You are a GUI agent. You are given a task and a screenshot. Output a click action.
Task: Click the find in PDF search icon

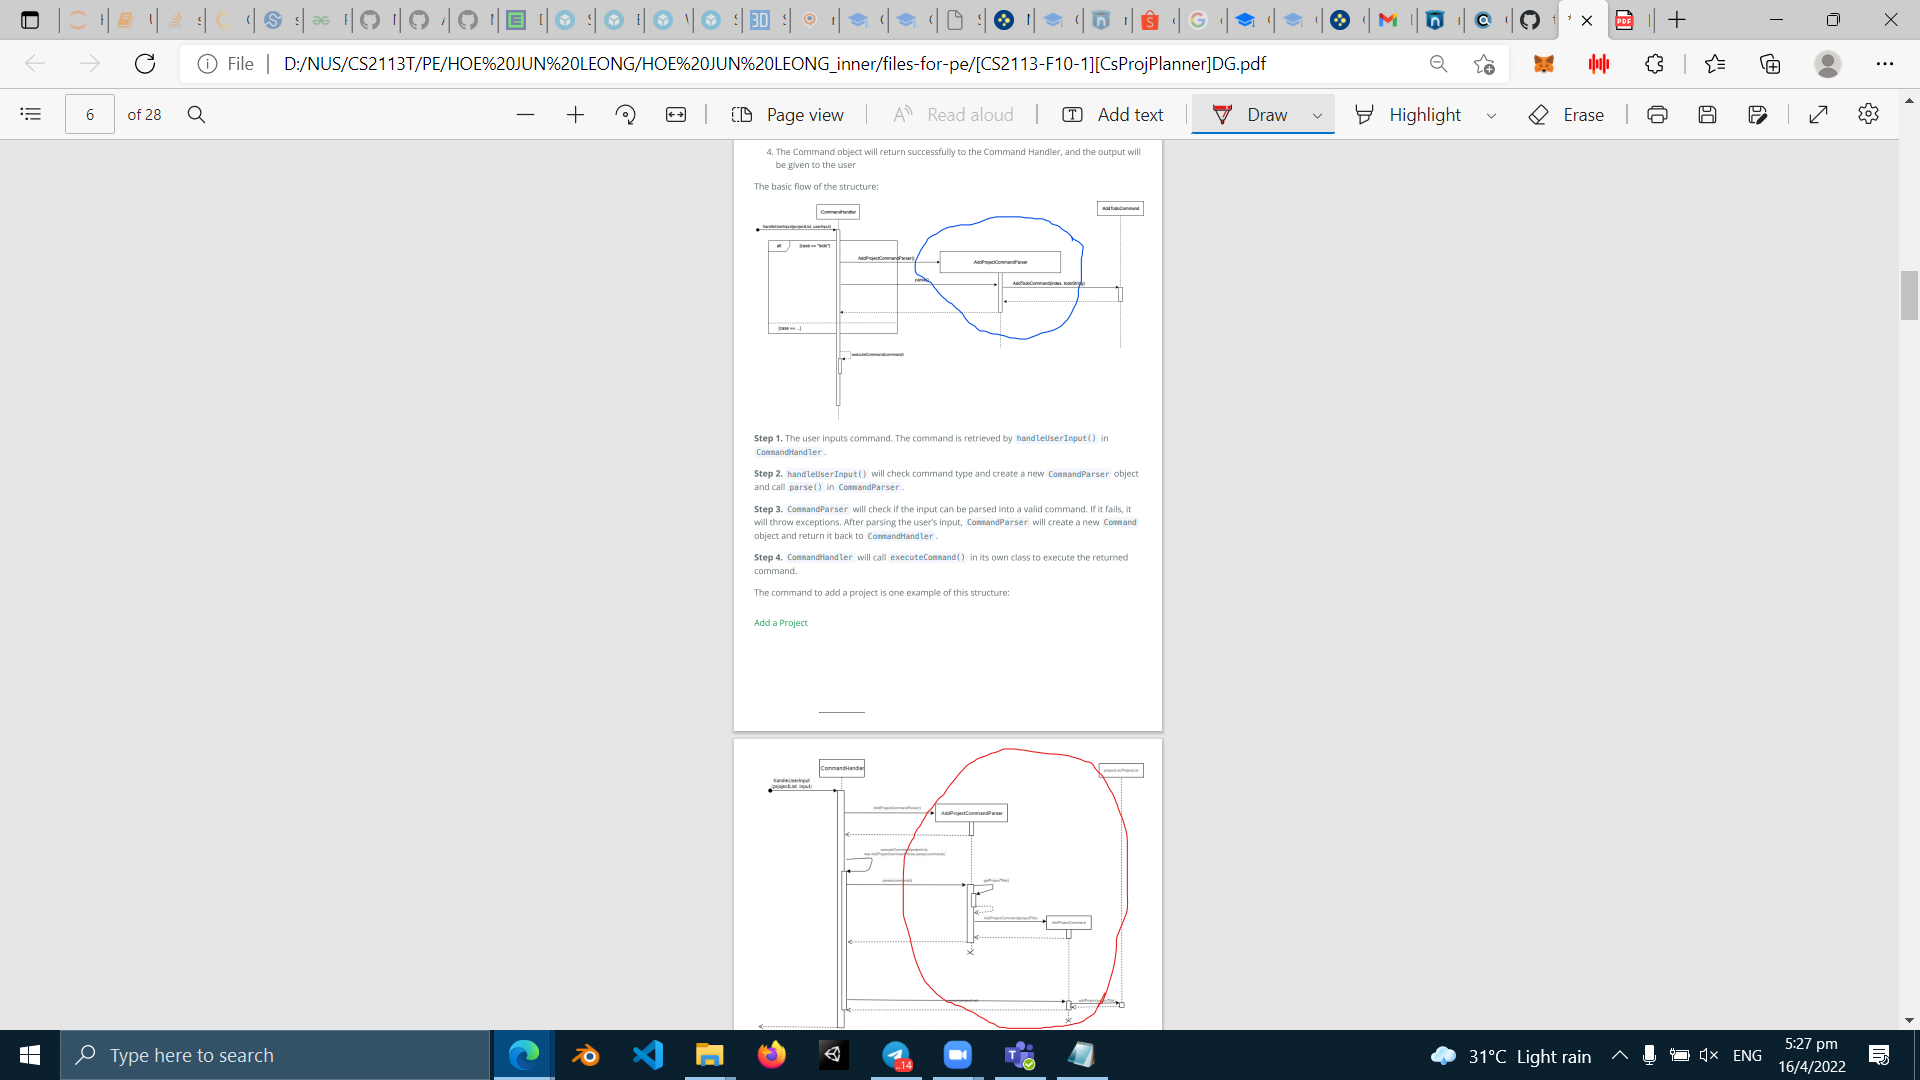197,114
